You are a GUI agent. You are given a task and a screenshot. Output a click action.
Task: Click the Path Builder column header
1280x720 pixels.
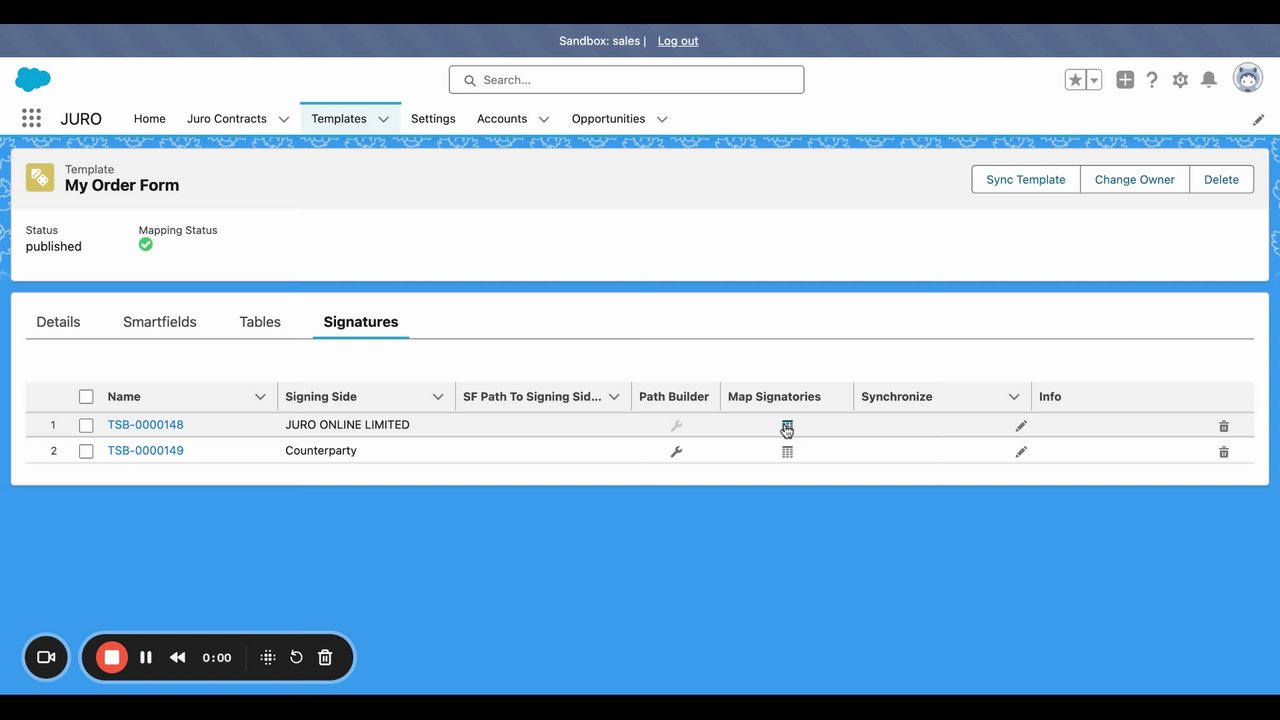674,397
